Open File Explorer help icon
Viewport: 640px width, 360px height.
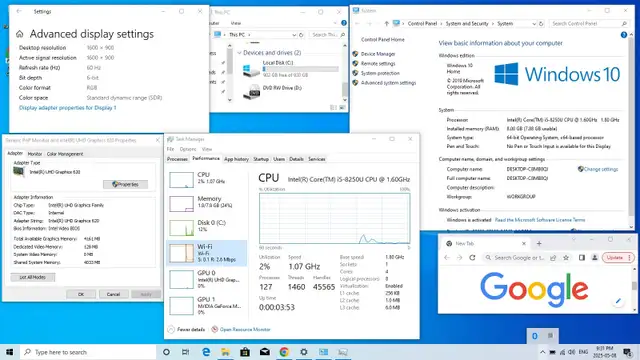pyautogui.click(x=344, y=23)
